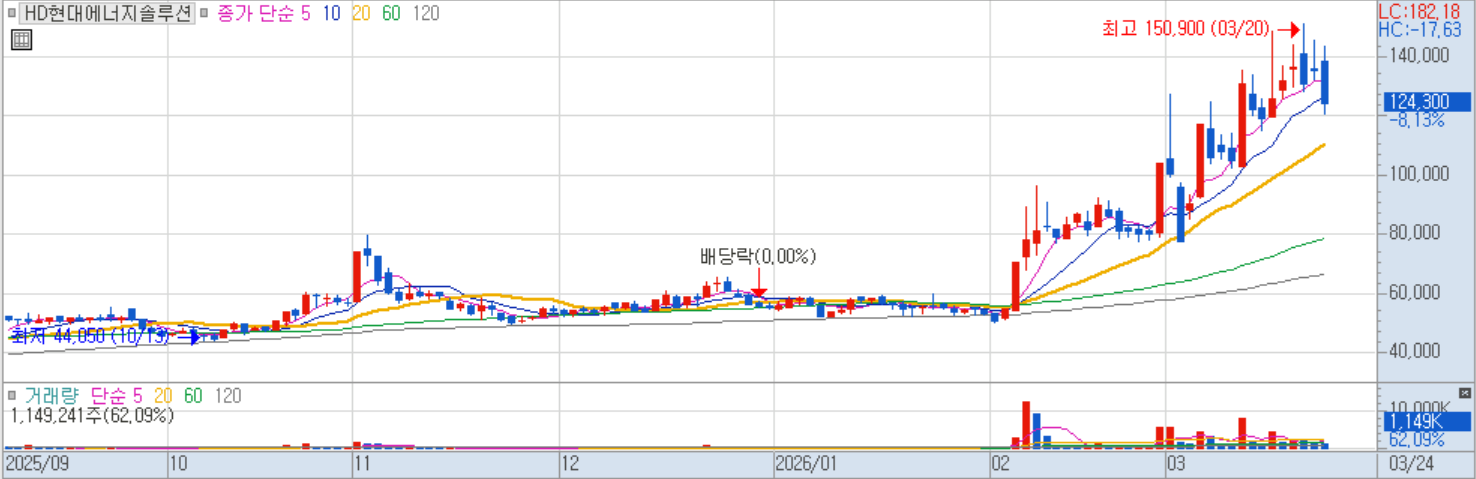1476x479 pixels.
Task: Click the small square before 종가 단순
Action: coord(205,15)
